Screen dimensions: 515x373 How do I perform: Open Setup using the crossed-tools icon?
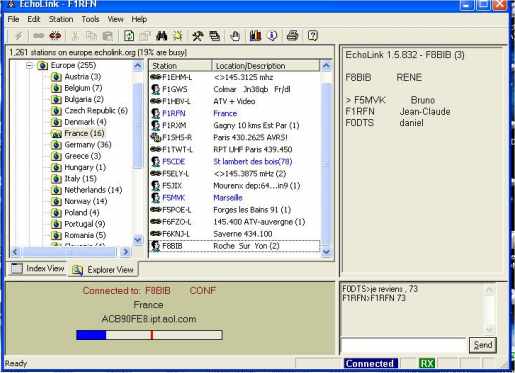(x=198, y=36)
